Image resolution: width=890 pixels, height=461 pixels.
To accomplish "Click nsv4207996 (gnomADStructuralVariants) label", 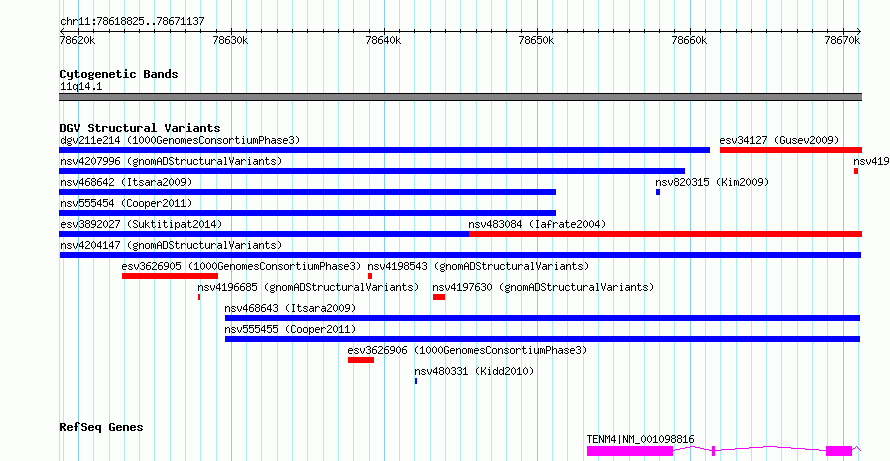I will click(171, 161).
